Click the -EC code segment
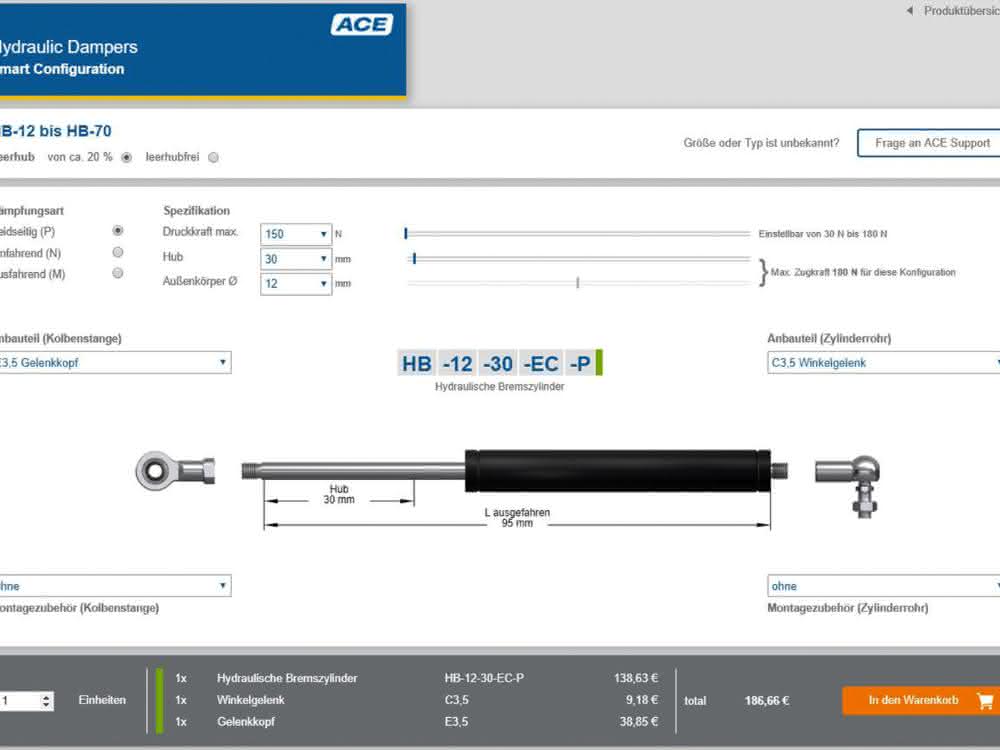 pyautogui.click(x=541, y=364)
